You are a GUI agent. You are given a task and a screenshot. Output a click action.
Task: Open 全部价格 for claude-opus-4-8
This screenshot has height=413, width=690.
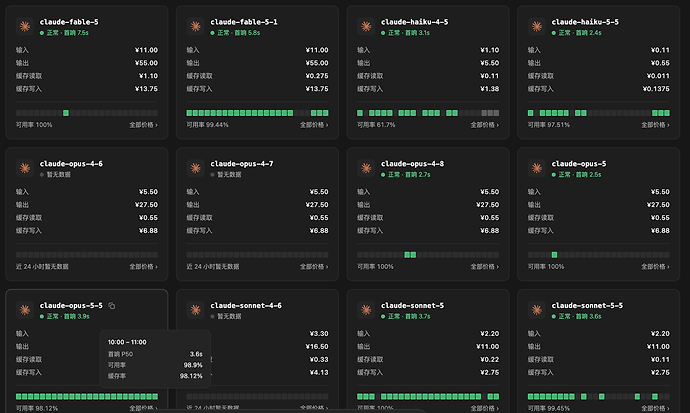[484, 267]
